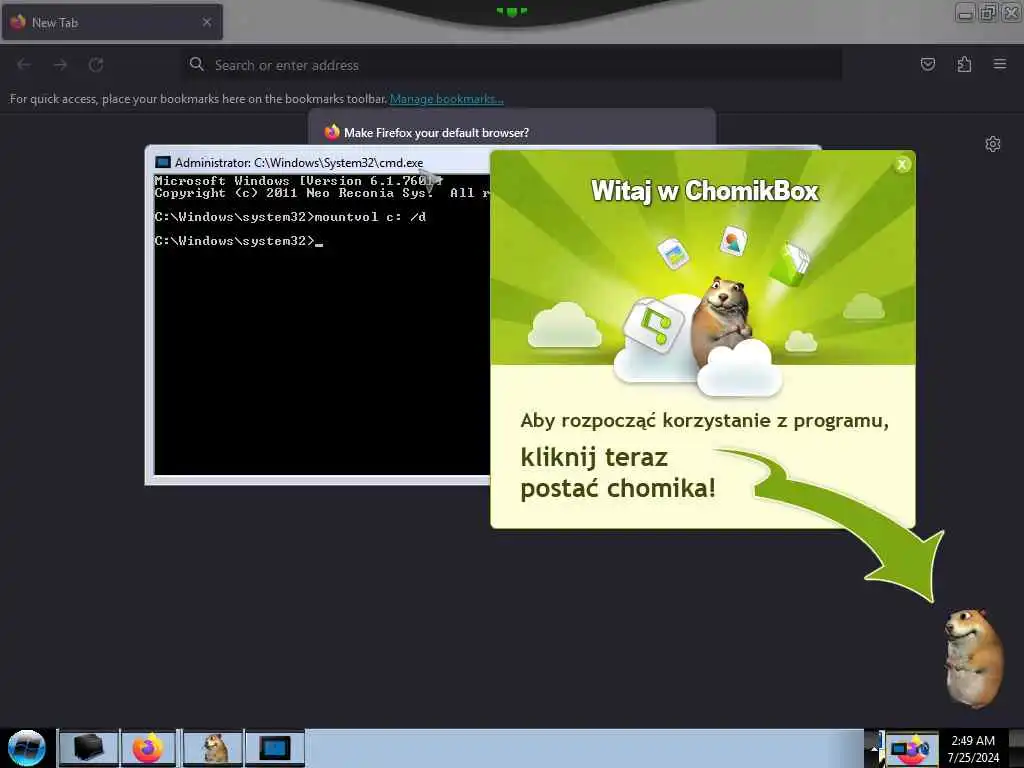The height and width of the screenshot is (768, 1024).
Task: Click the ChomikBox hamster character on desktop
Action: click(x=974, y=658)
